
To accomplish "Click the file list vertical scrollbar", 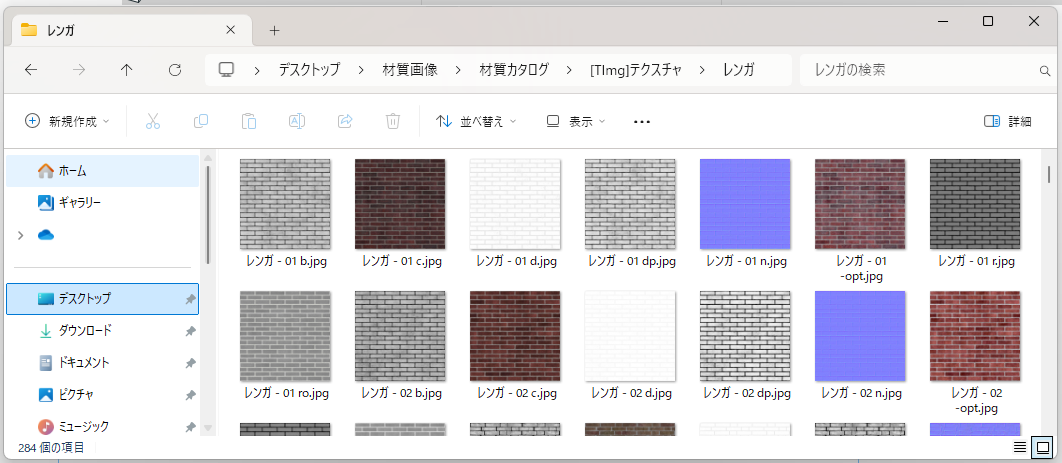I will [x=1049, y=173].
